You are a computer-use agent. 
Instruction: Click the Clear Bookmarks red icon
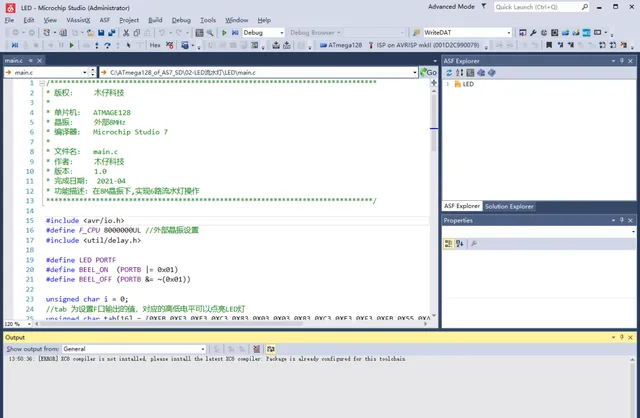point(623,45)
